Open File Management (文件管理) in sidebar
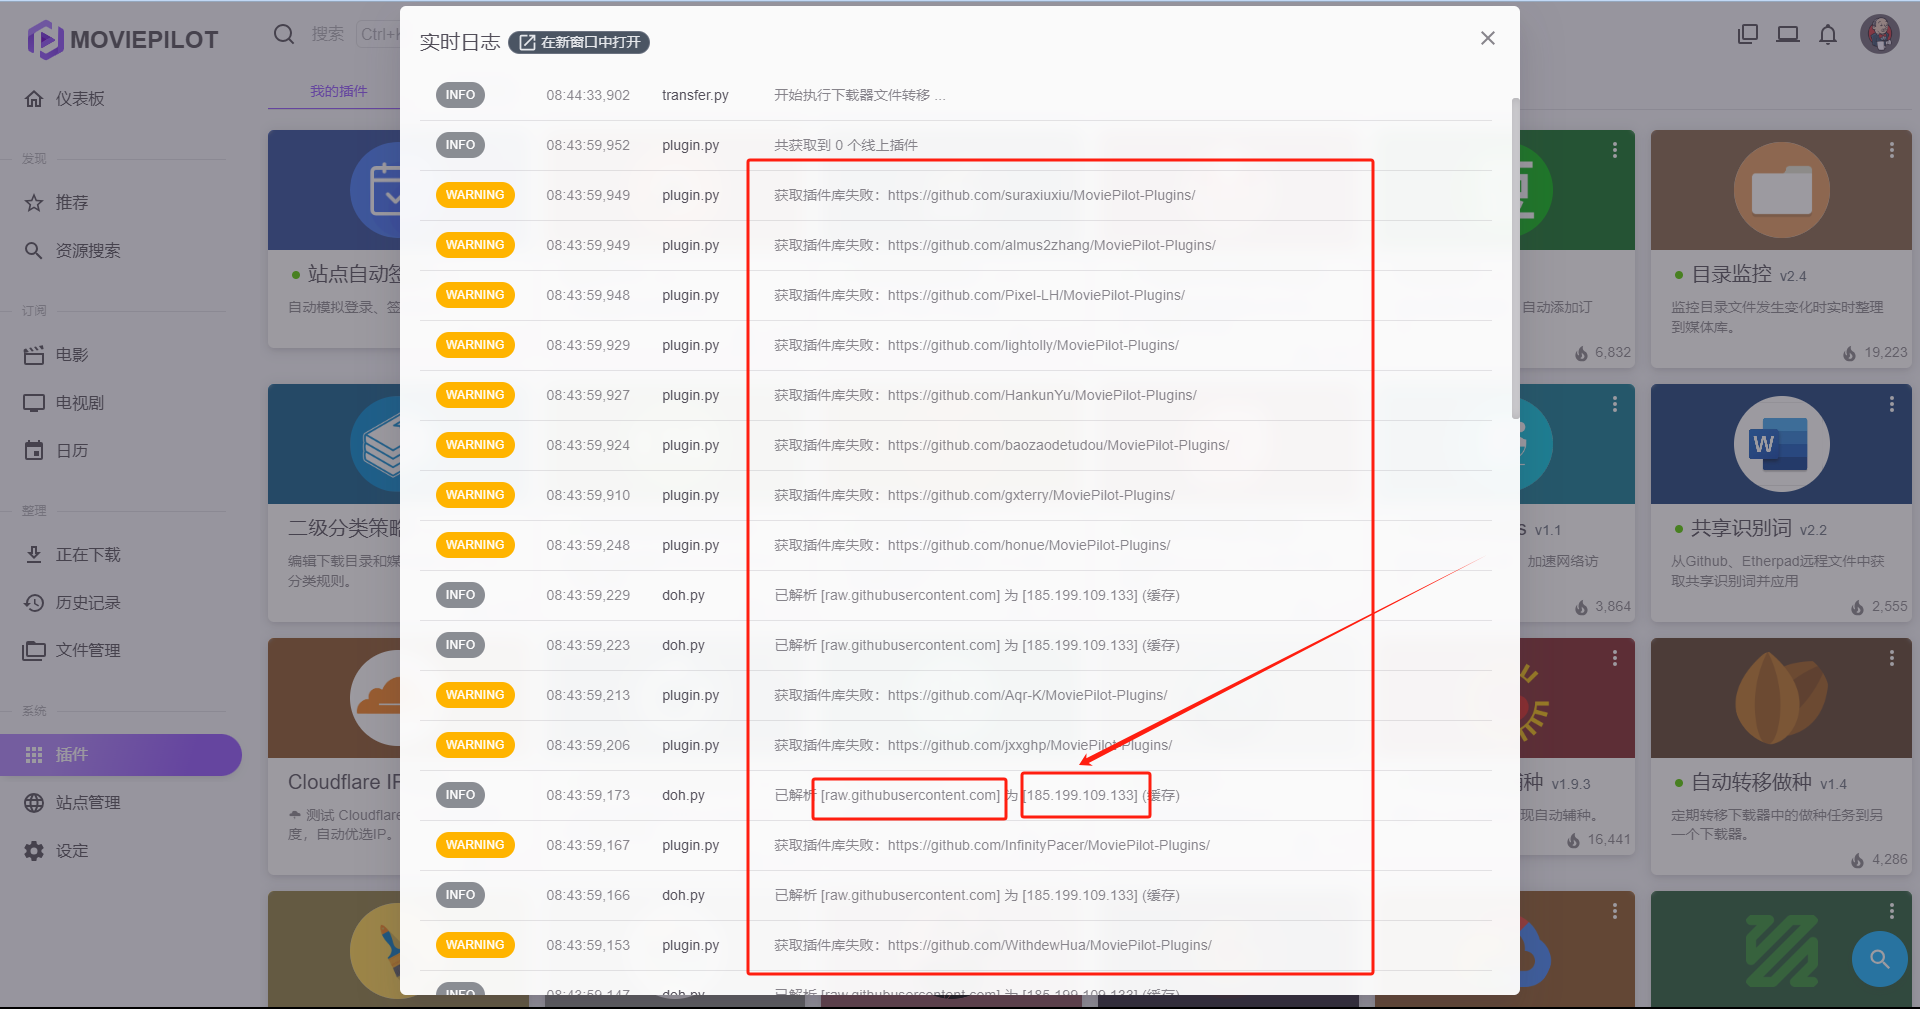The image size is (1920, 1009). 87,651
